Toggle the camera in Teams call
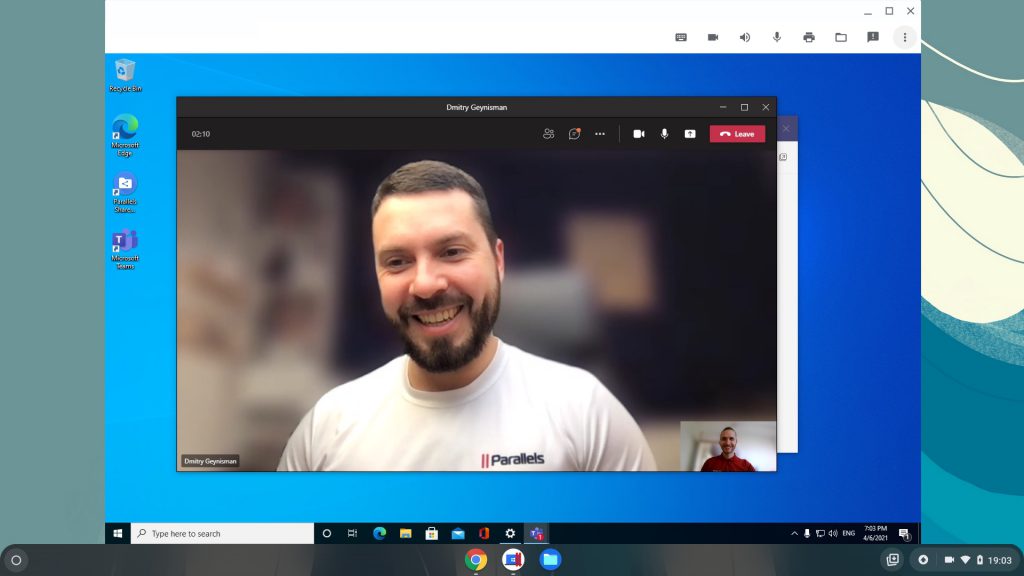The image size is (1024, 576). coord(639,134)
